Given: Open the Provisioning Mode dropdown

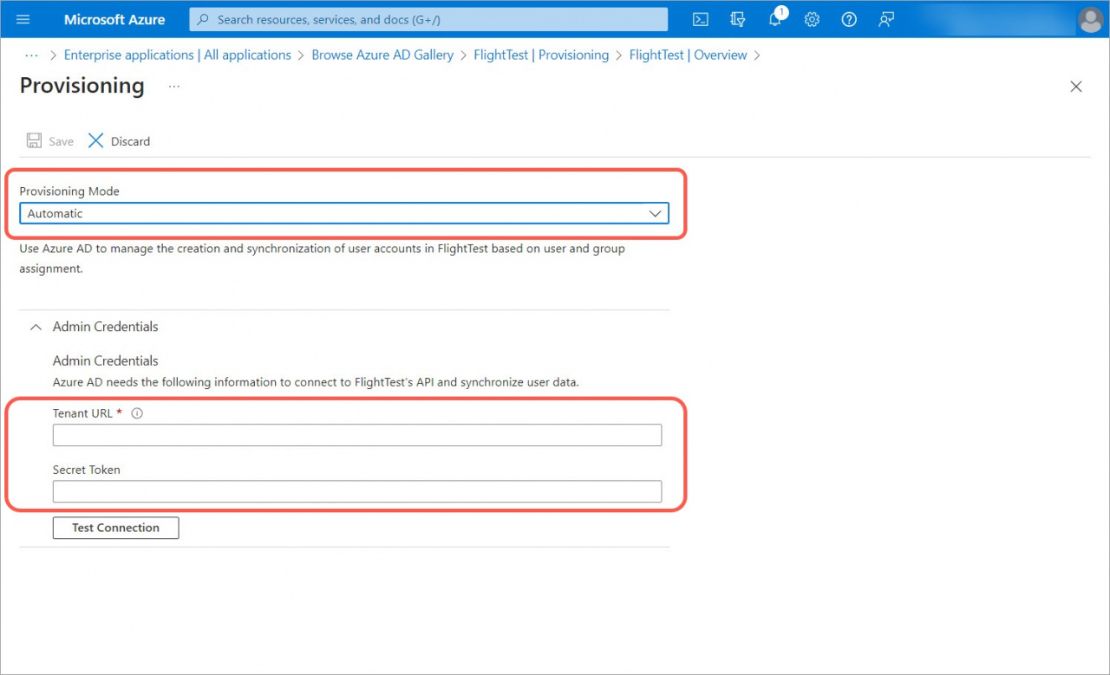Looking at the screenshot, I should pyautogui.click(x=344, y=213).
